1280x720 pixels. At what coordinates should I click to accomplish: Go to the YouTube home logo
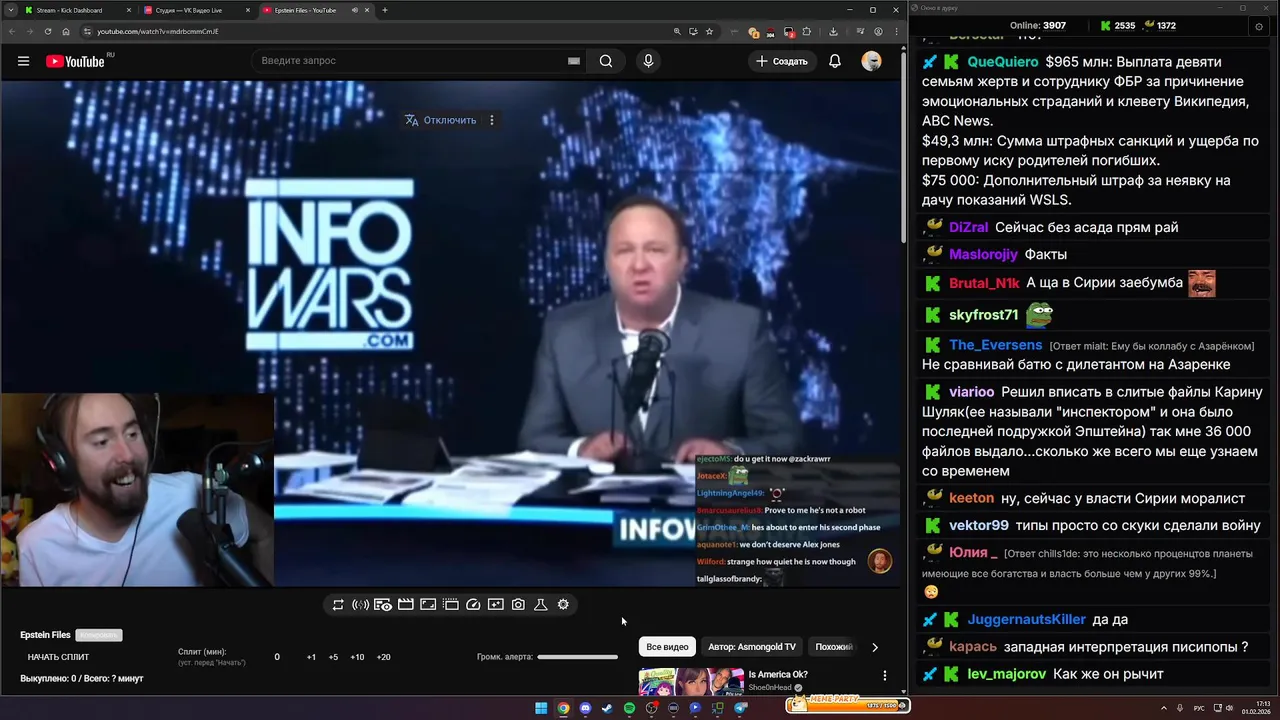[75, 61]
